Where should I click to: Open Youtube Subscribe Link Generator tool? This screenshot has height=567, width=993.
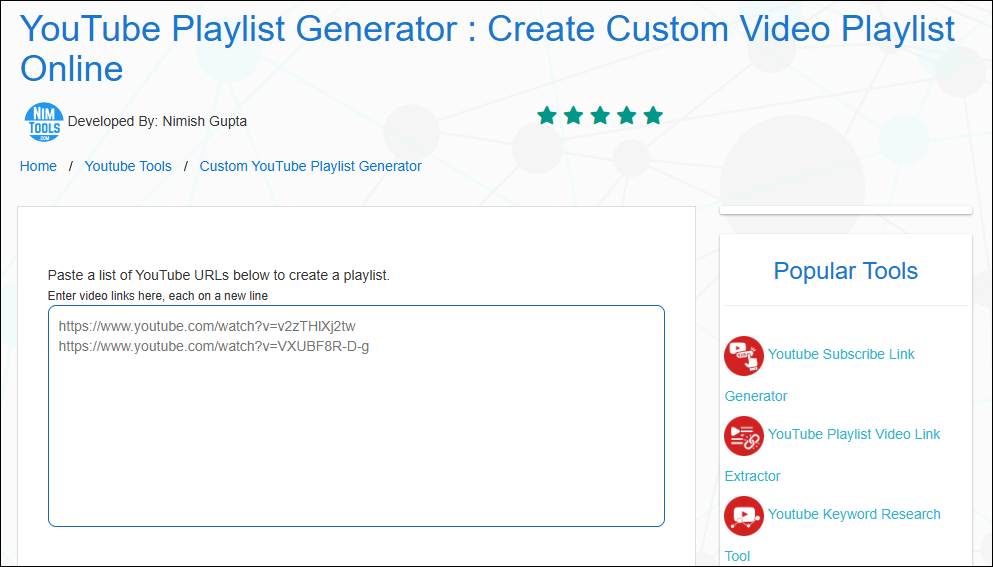(x=841, y=355)
